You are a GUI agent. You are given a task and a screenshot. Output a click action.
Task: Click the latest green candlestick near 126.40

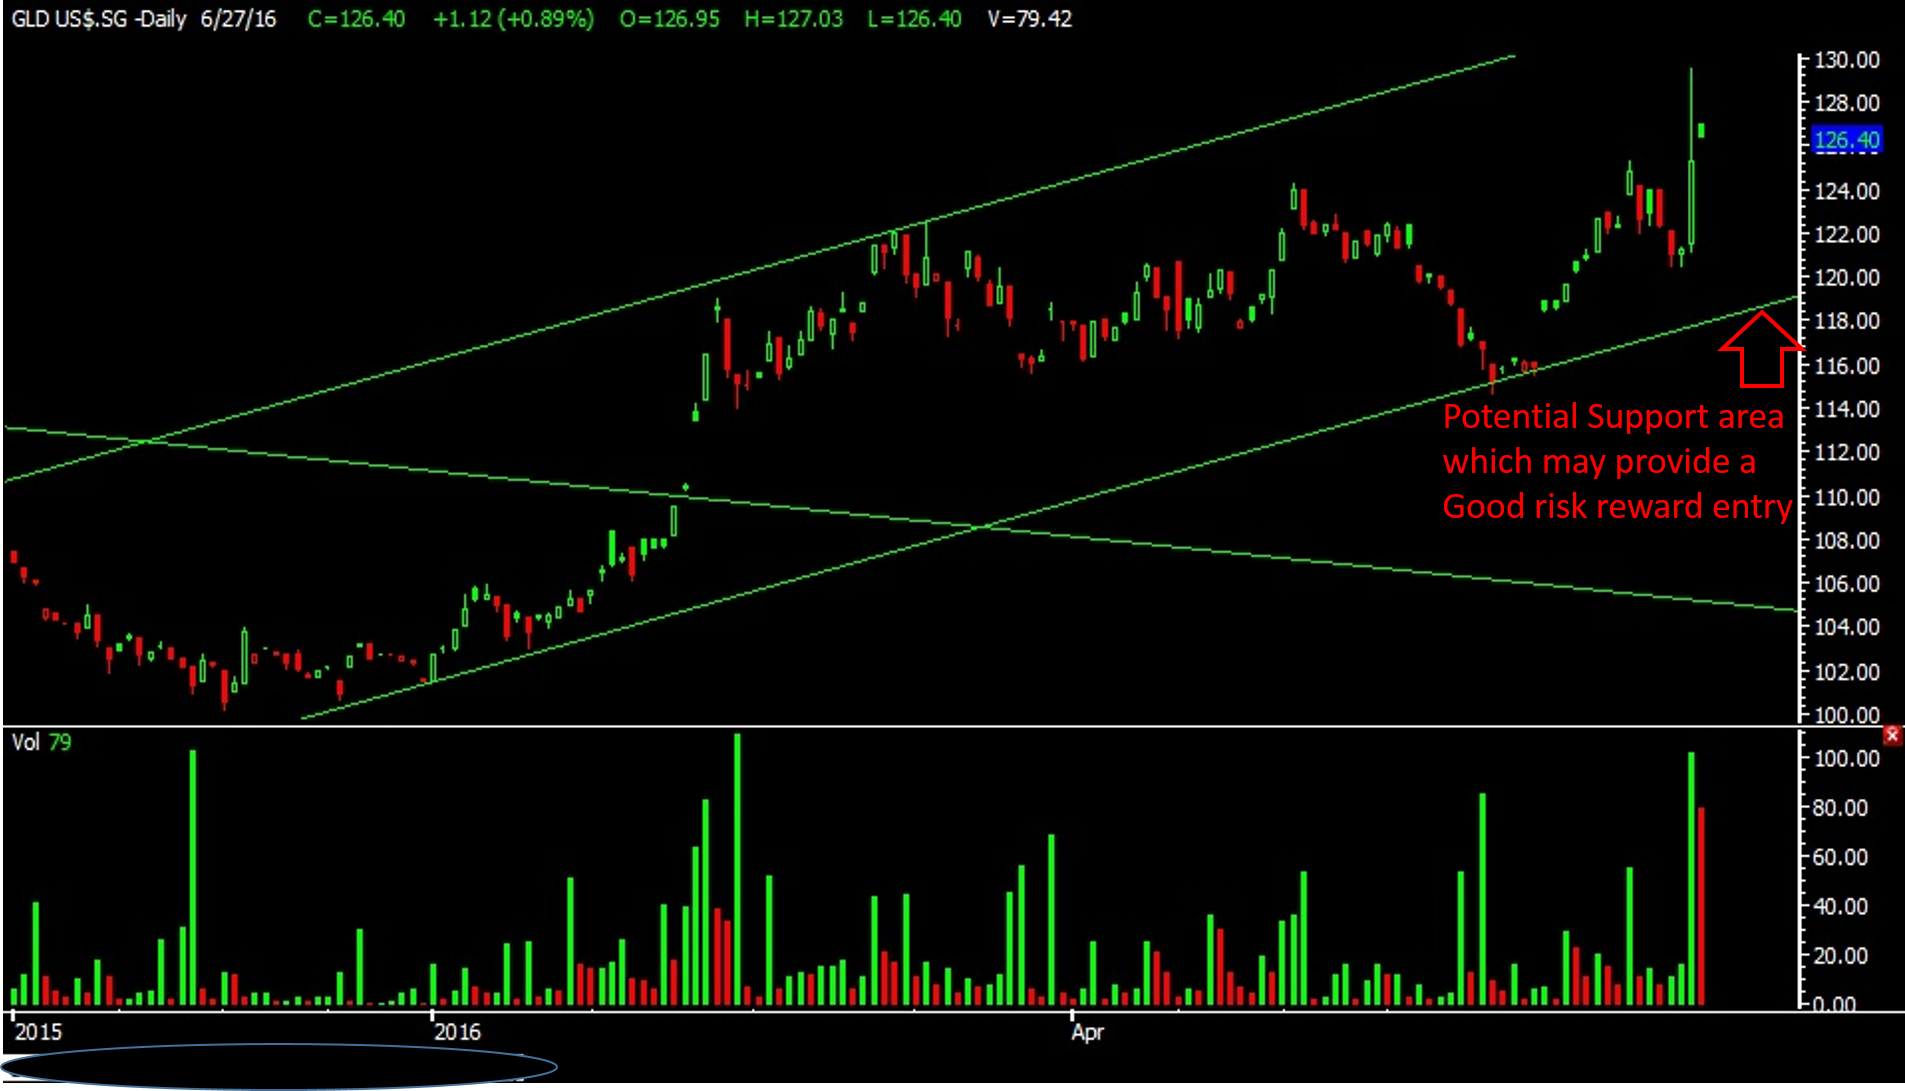[1701, 130]
